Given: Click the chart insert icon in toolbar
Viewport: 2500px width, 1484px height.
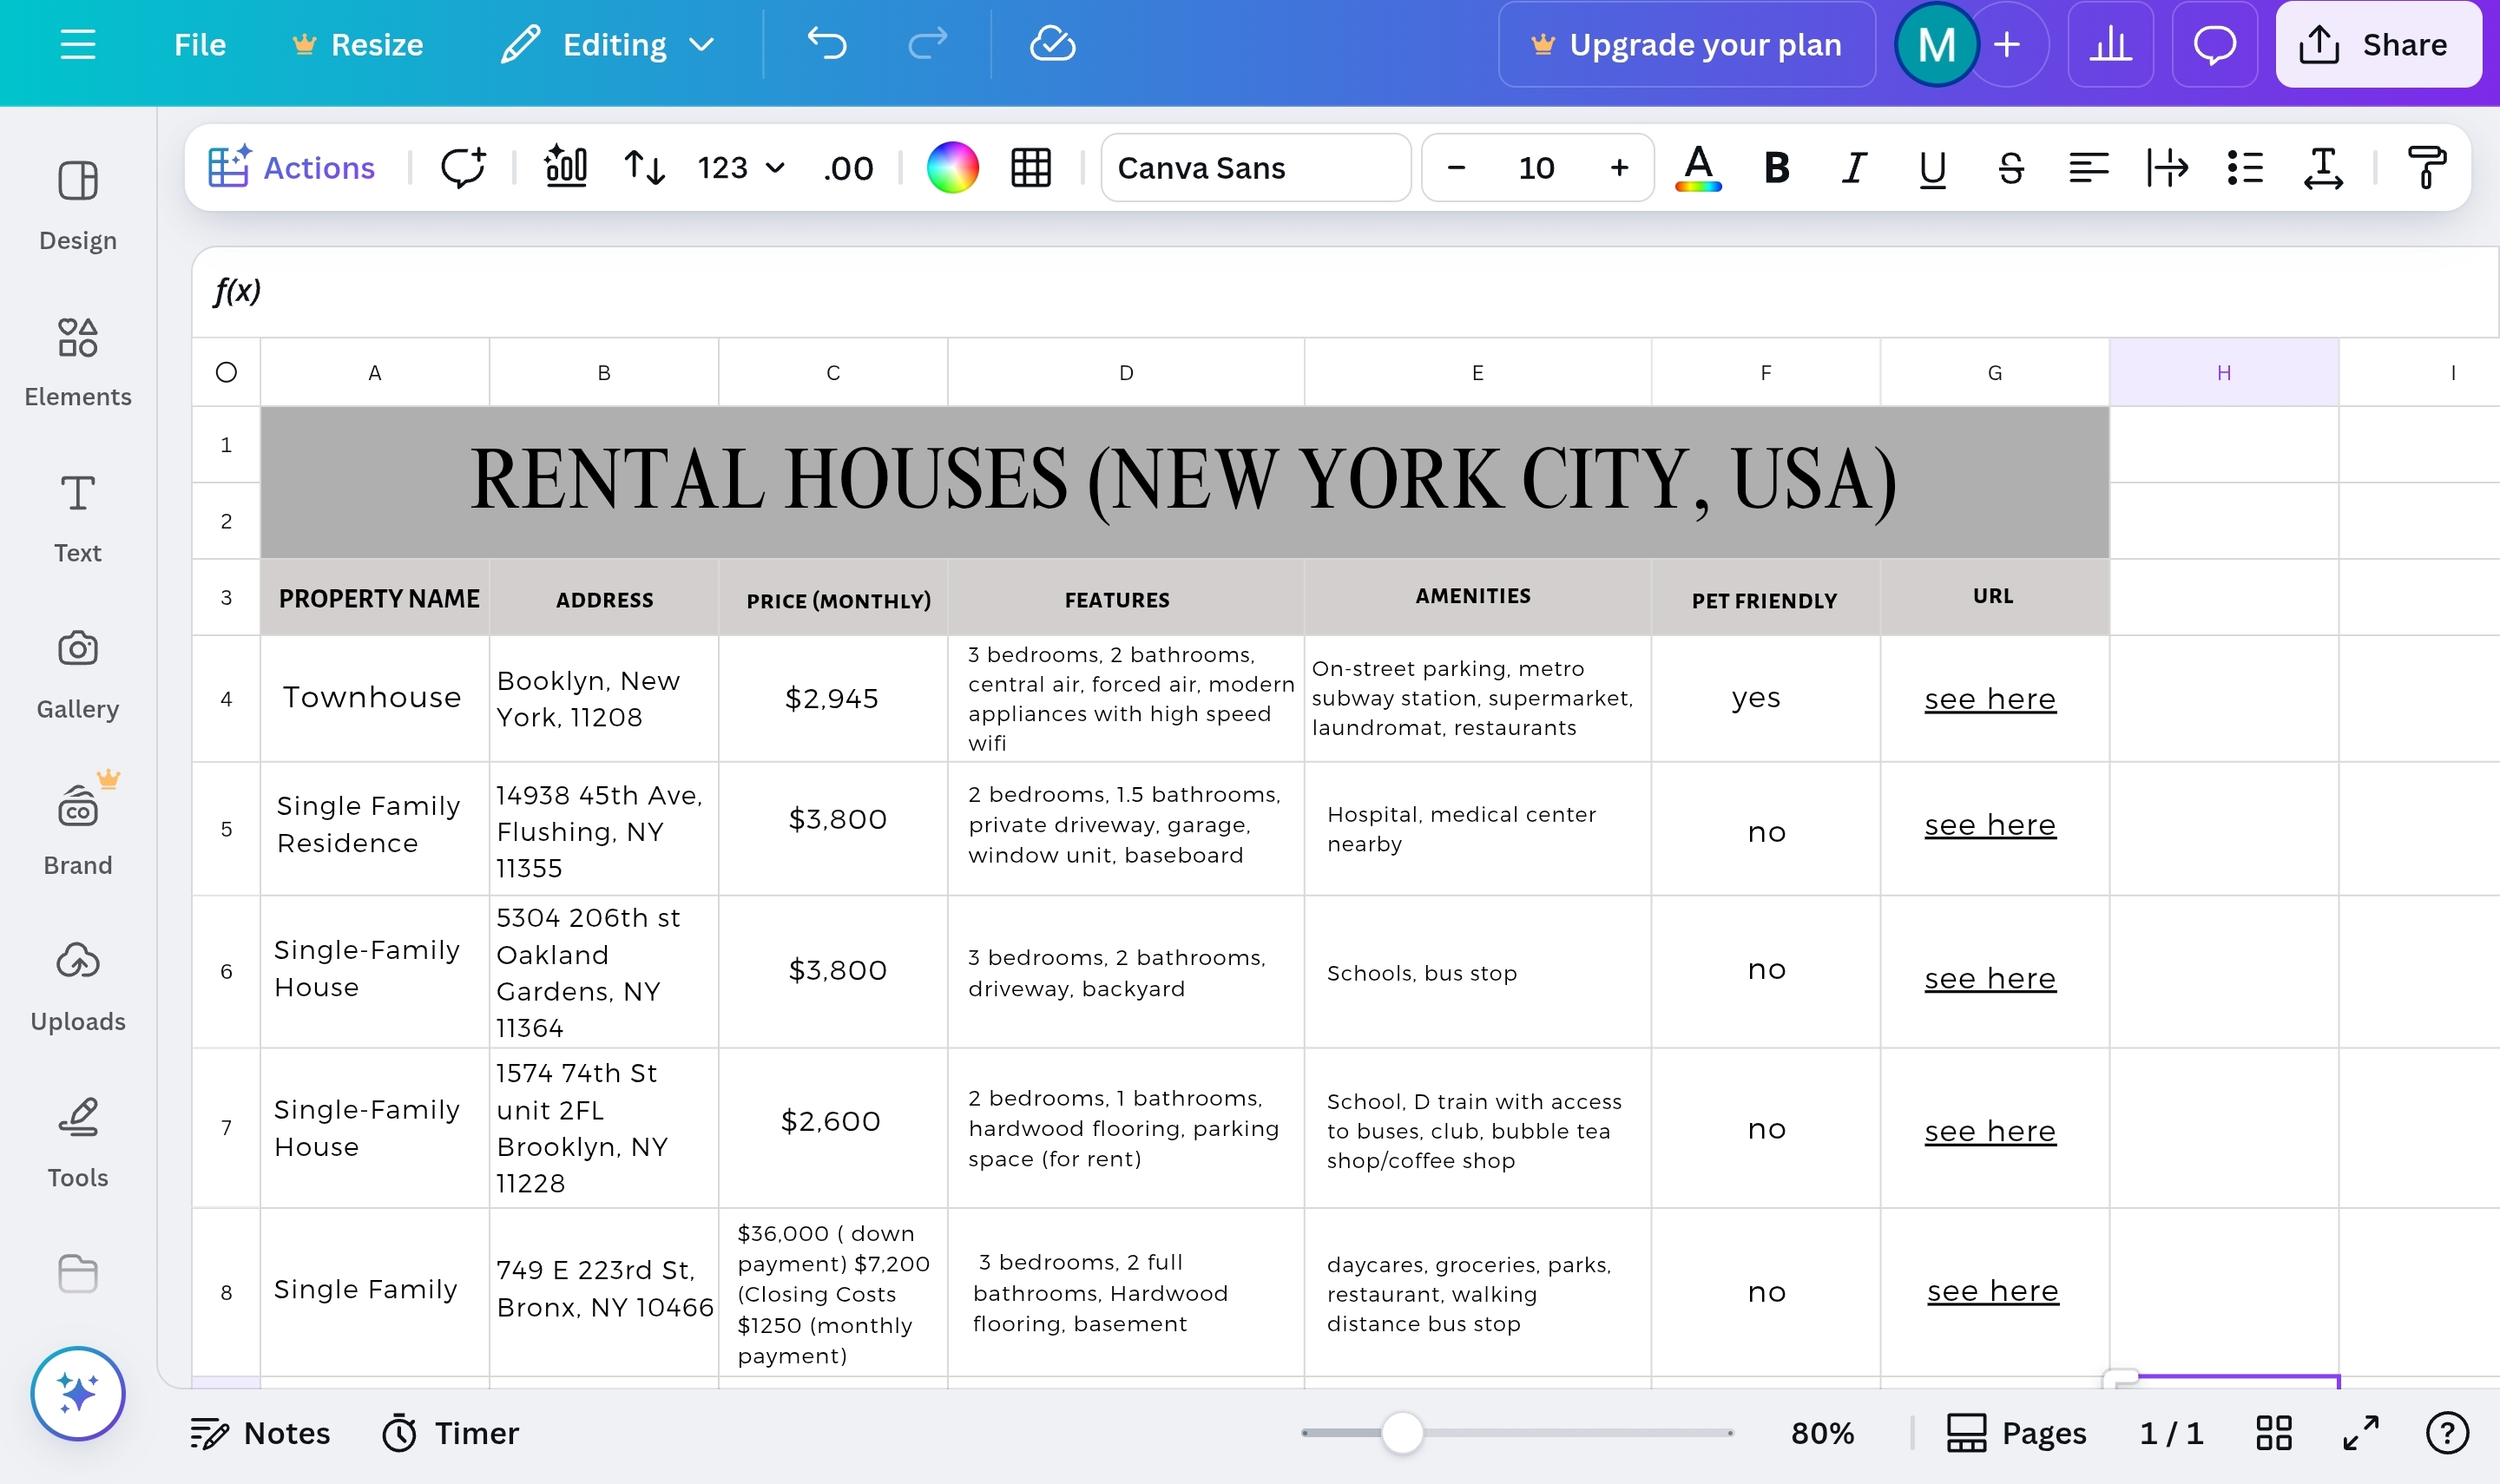Looking at the screenshot, I should (565, 167).
